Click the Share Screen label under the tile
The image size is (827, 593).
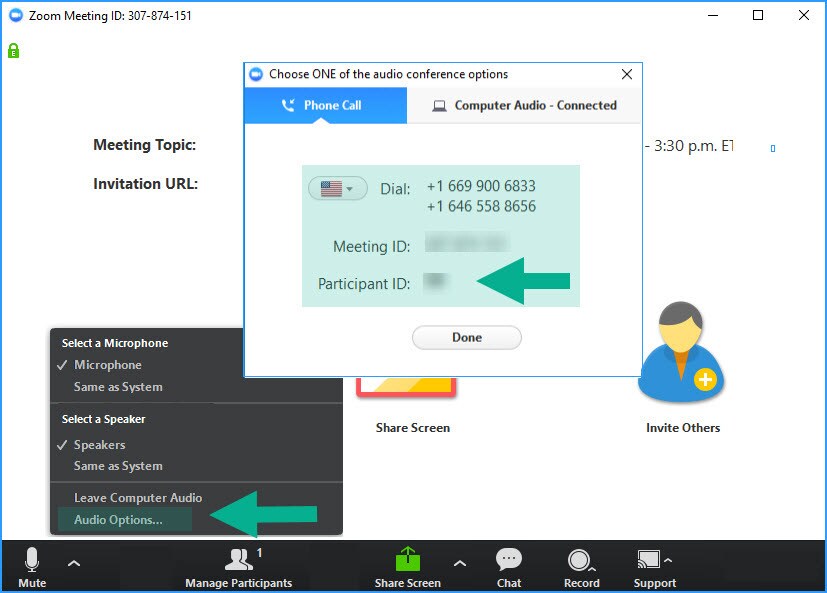coord(413,428)
